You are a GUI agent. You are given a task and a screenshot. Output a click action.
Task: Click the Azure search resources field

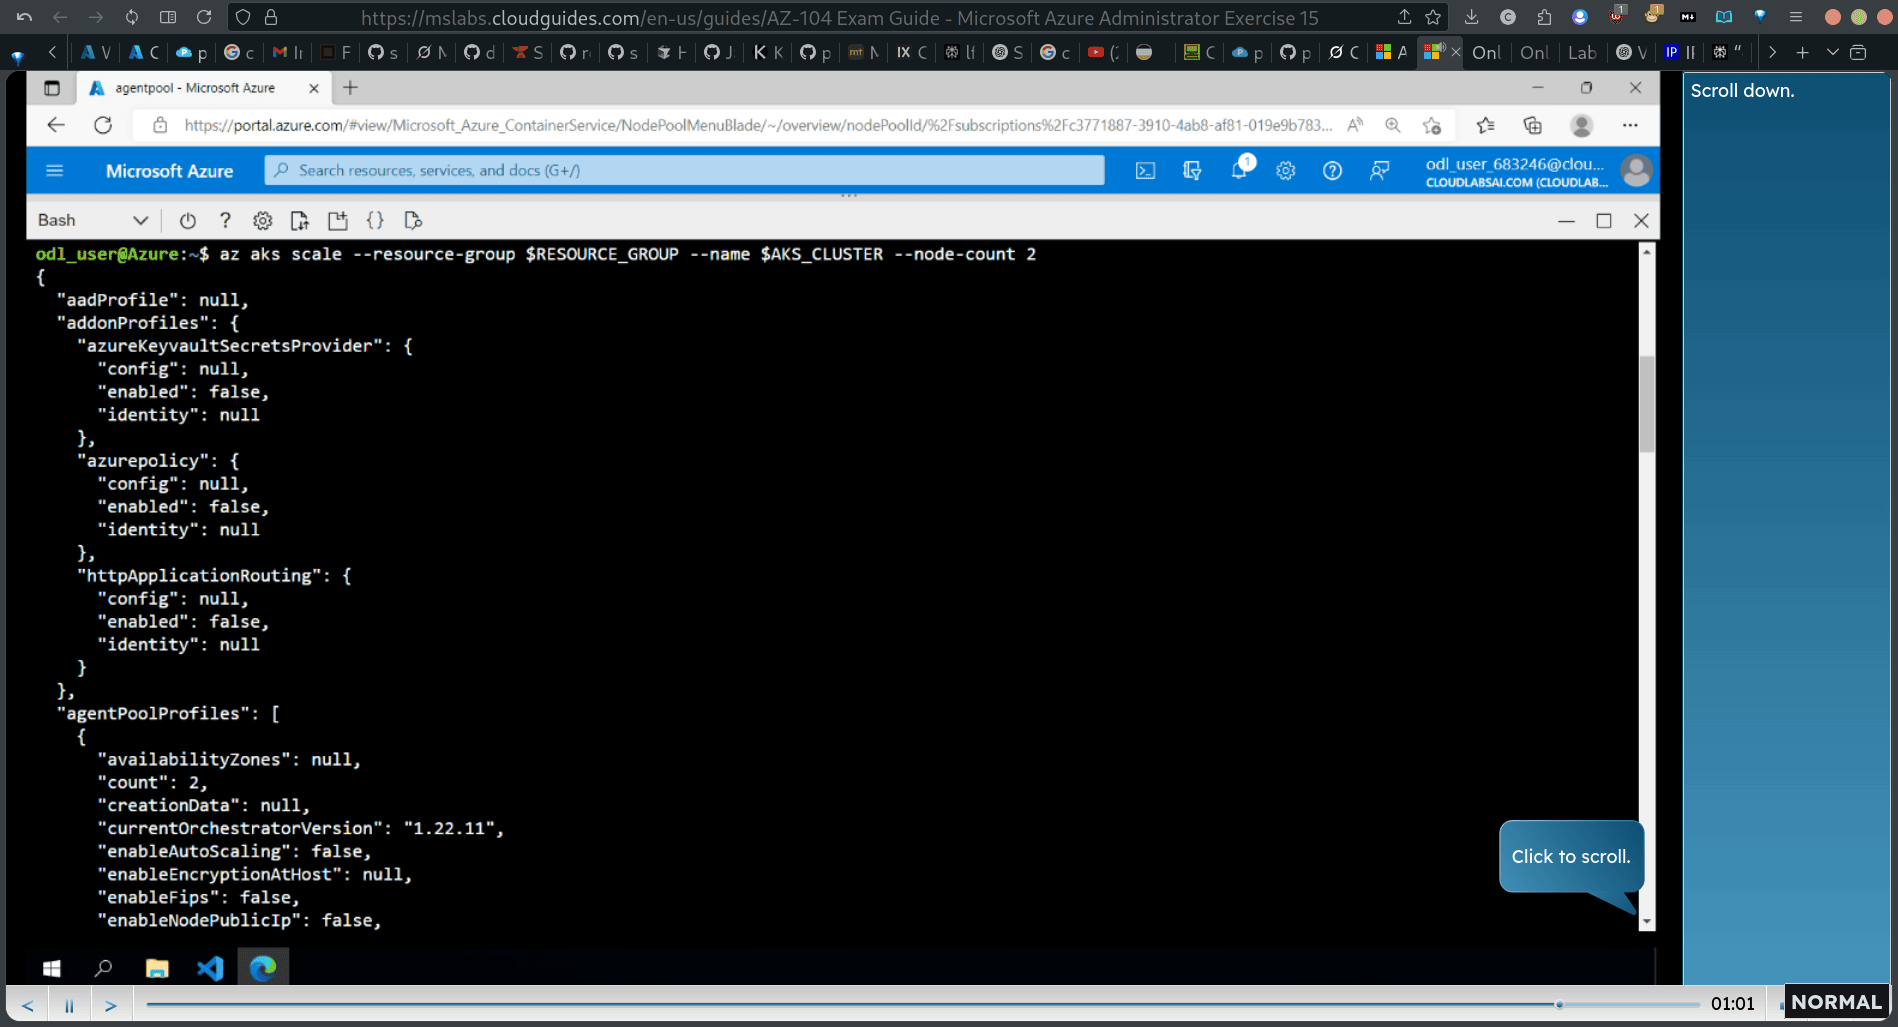pyautogui.click(x=684, y=170)
